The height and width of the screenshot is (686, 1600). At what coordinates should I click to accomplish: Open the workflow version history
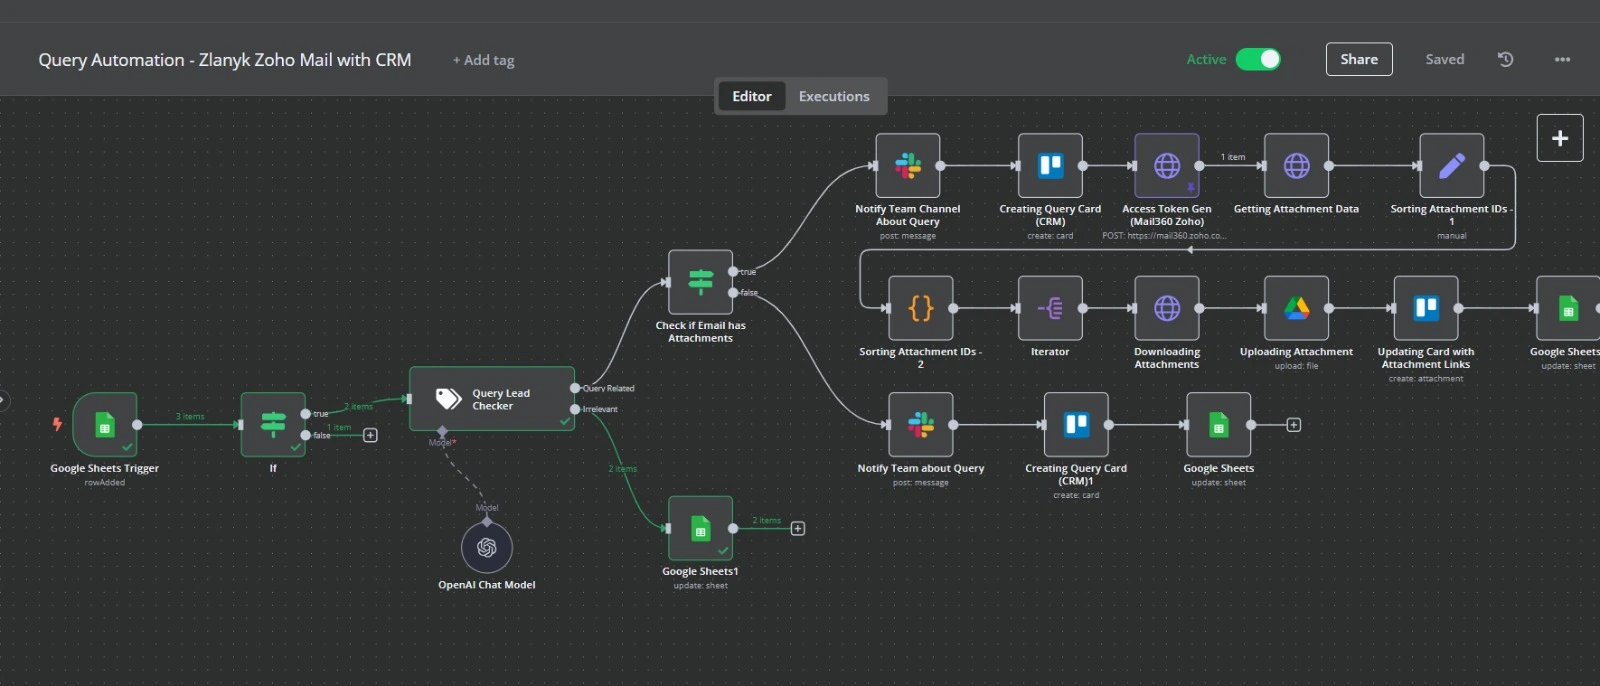[x=1505, y=60]
